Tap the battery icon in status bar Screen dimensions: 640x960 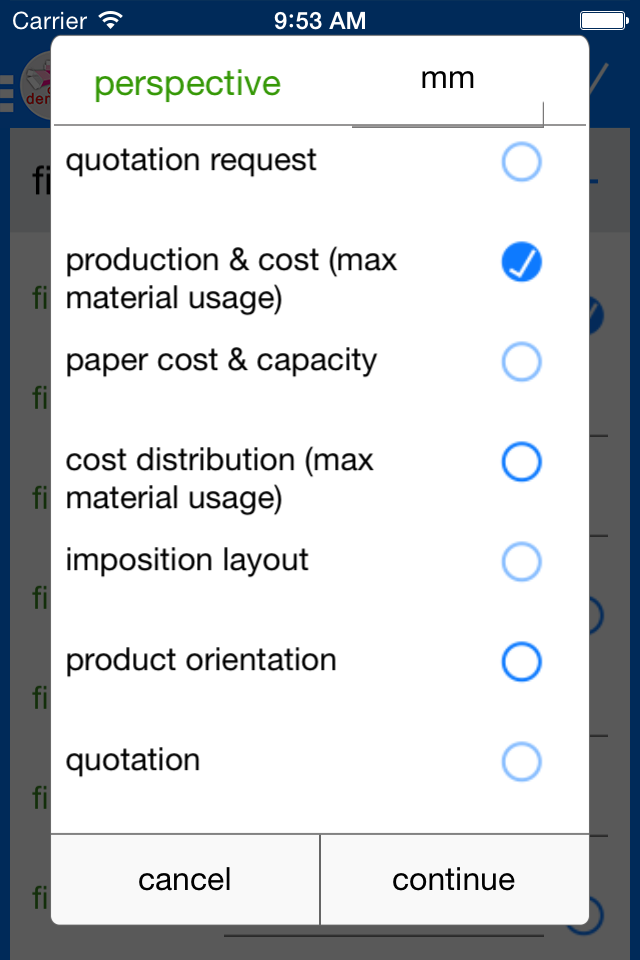point(605,19)
